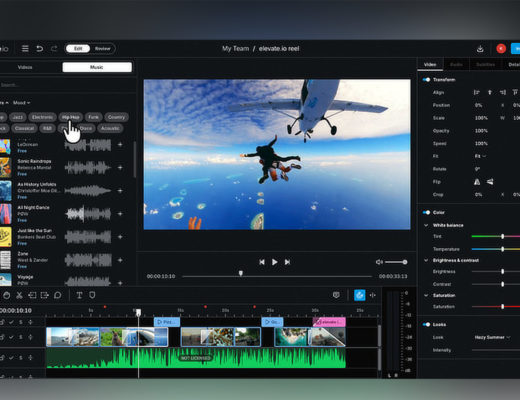Click the NOT LICENSED label on the audio track
Viewport: 520px width, 400px height.
[x=196, y=358]
